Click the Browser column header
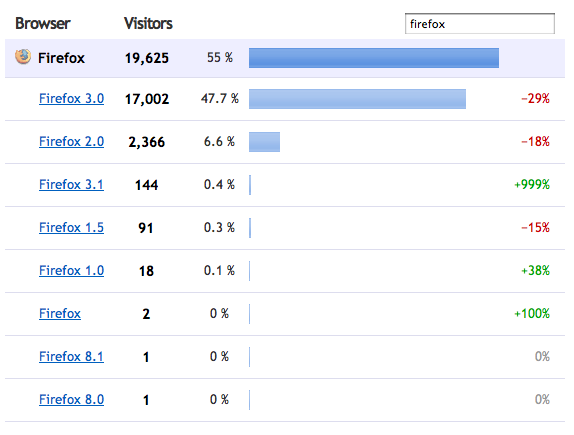 pos(43,23)
